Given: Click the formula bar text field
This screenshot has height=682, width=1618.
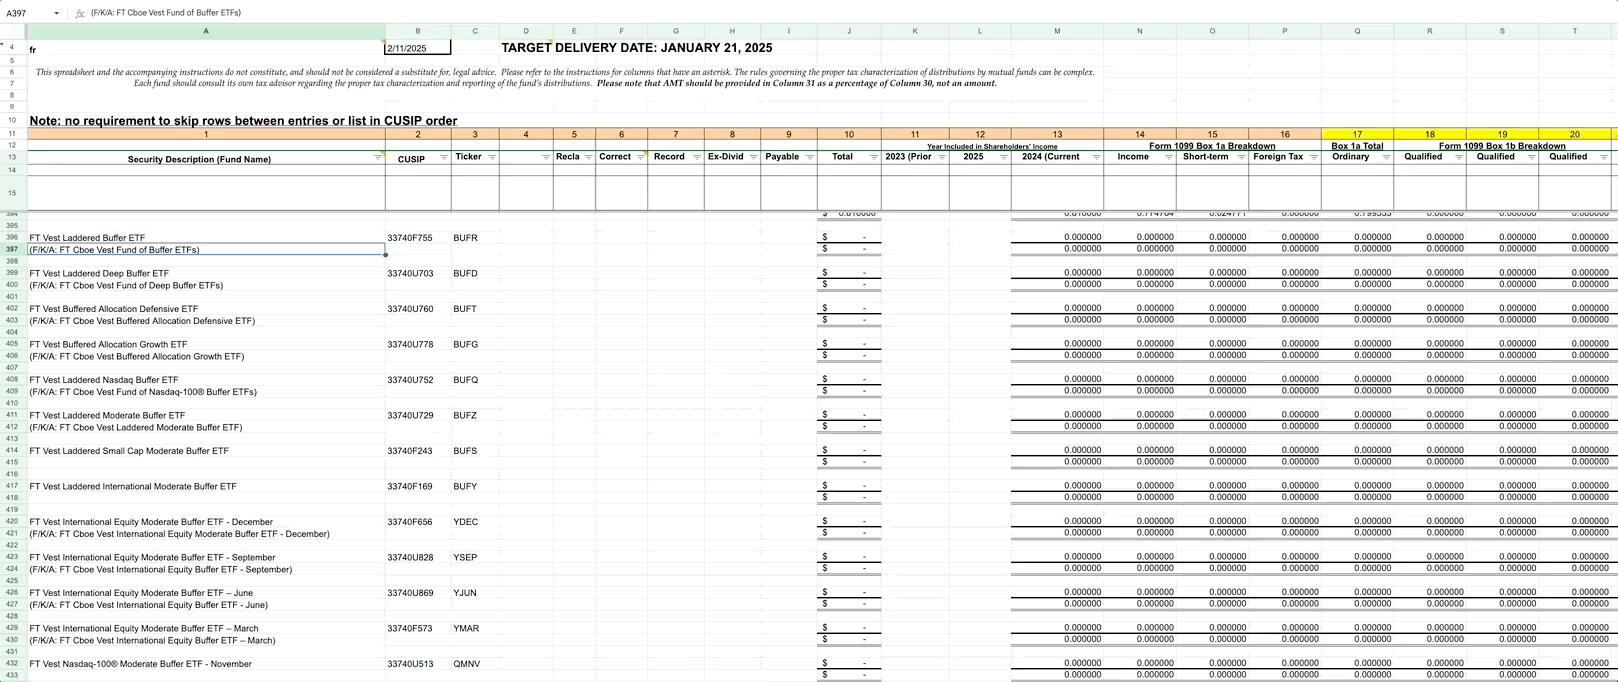Looking at the screenshot, I should 850,13.
